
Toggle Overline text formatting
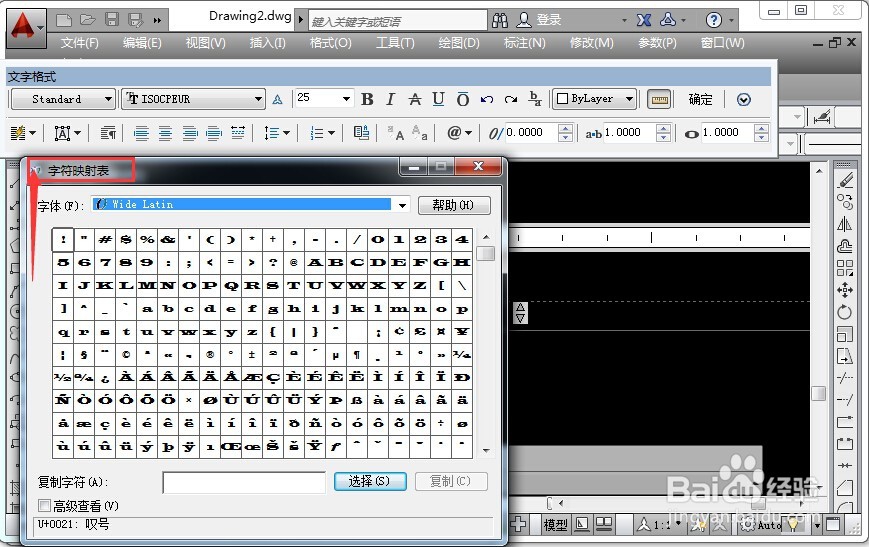click(463, 99)
